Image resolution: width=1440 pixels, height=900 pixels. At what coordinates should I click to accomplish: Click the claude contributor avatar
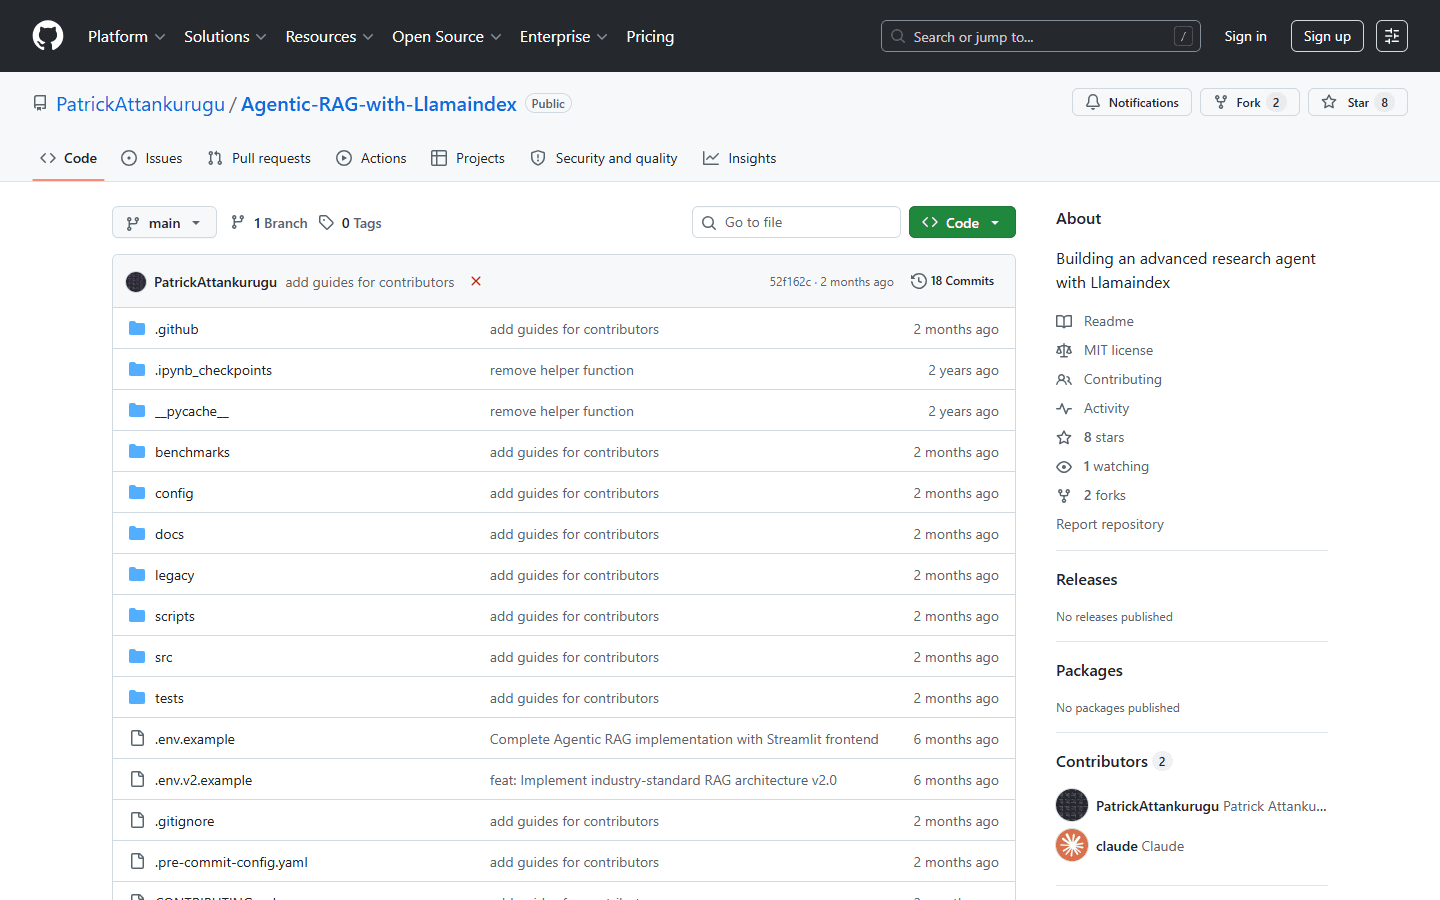tap(1072, 845)
